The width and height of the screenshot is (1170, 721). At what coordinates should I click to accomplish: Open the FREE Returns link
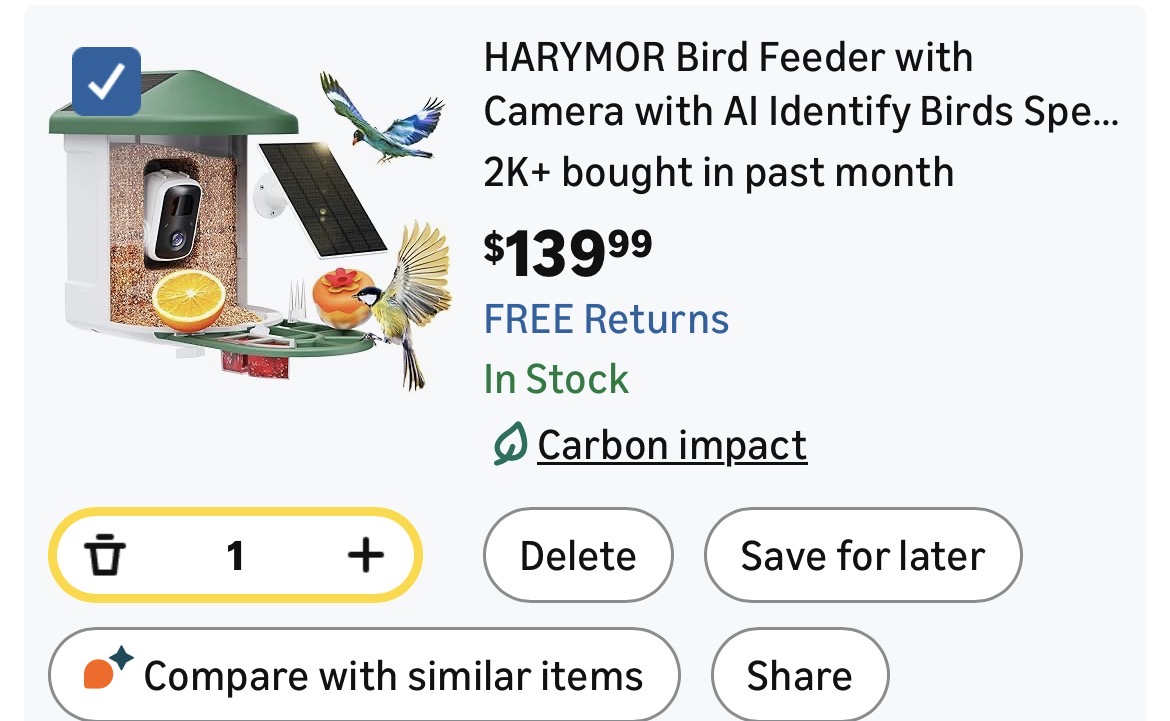pyautogui.click(x=606, y=319)
